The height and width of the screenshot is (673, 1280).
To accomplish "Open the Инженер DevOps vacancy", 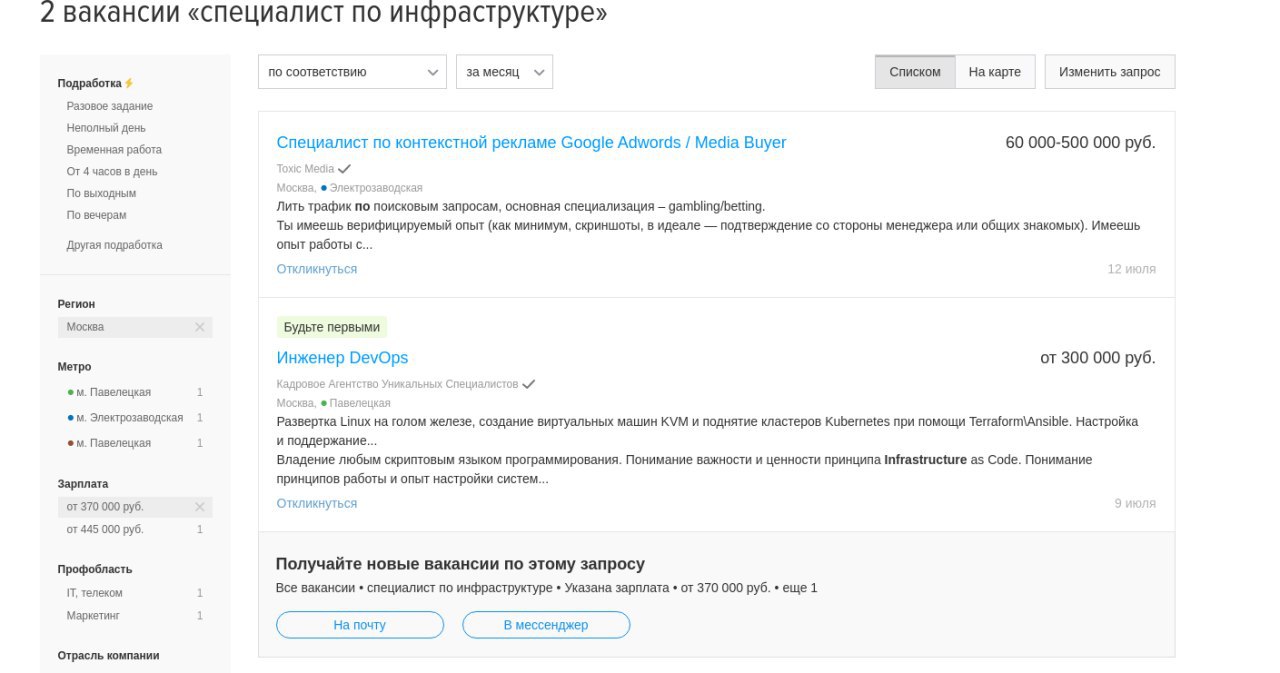I will coord(342,358).
